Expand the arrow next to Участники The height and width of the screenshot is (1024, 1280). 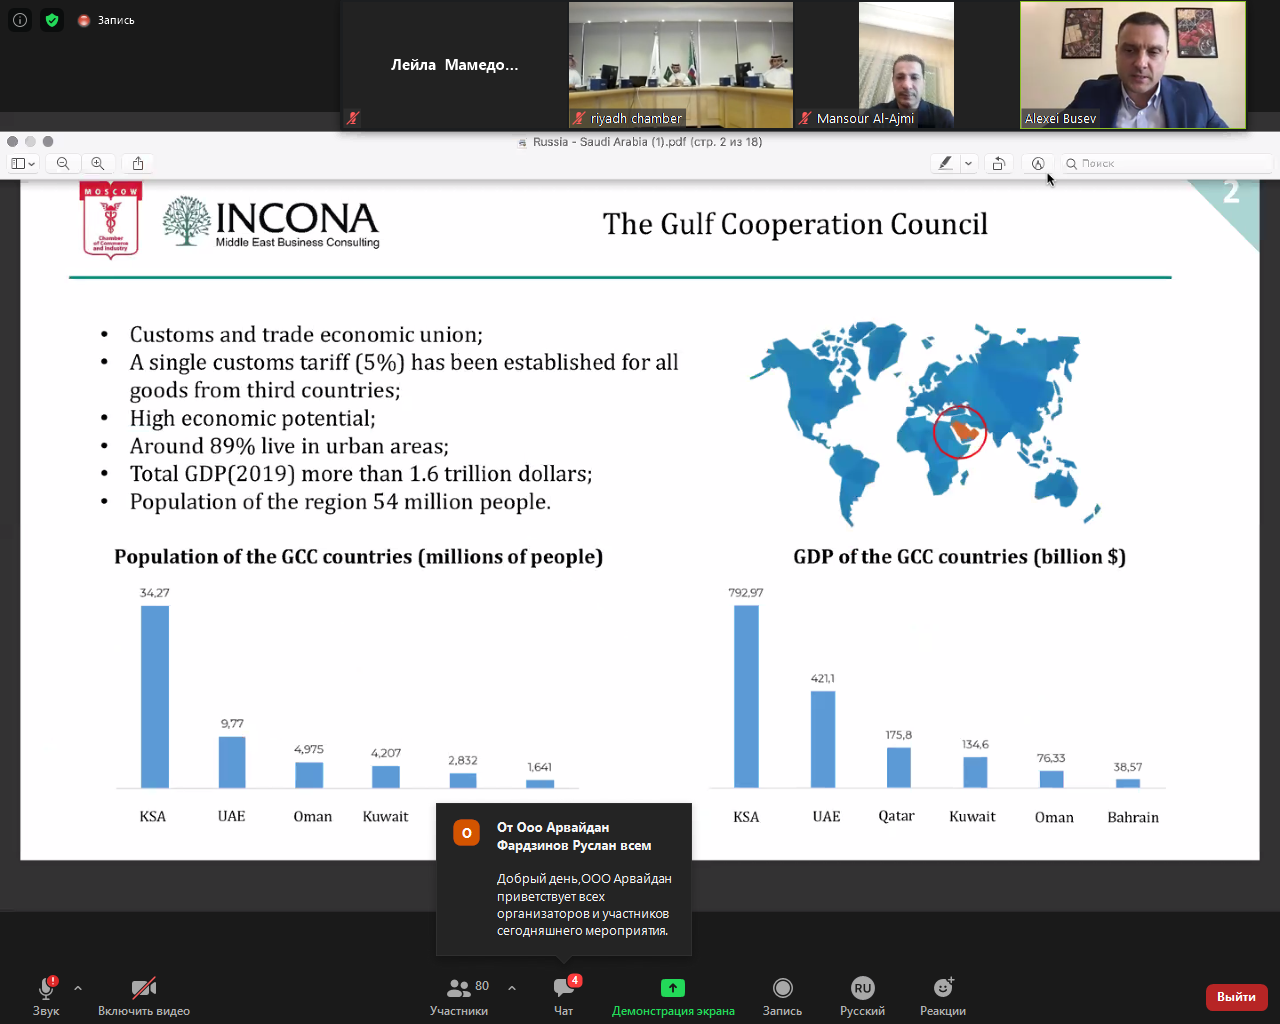pos(512,988)
